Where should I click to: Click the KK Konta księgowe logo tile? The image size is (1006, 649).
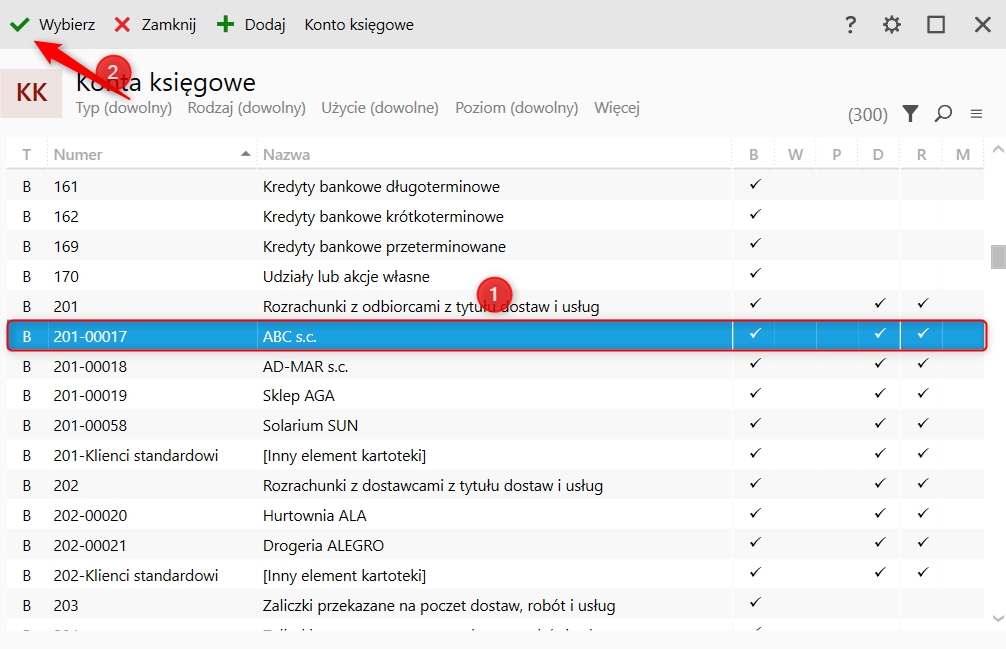coord(33,93)
